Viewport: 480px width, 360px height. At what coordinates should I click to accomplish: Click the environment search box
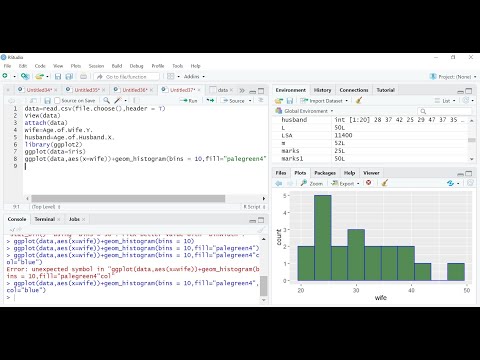pyautogui.click(x=445, y=111)
